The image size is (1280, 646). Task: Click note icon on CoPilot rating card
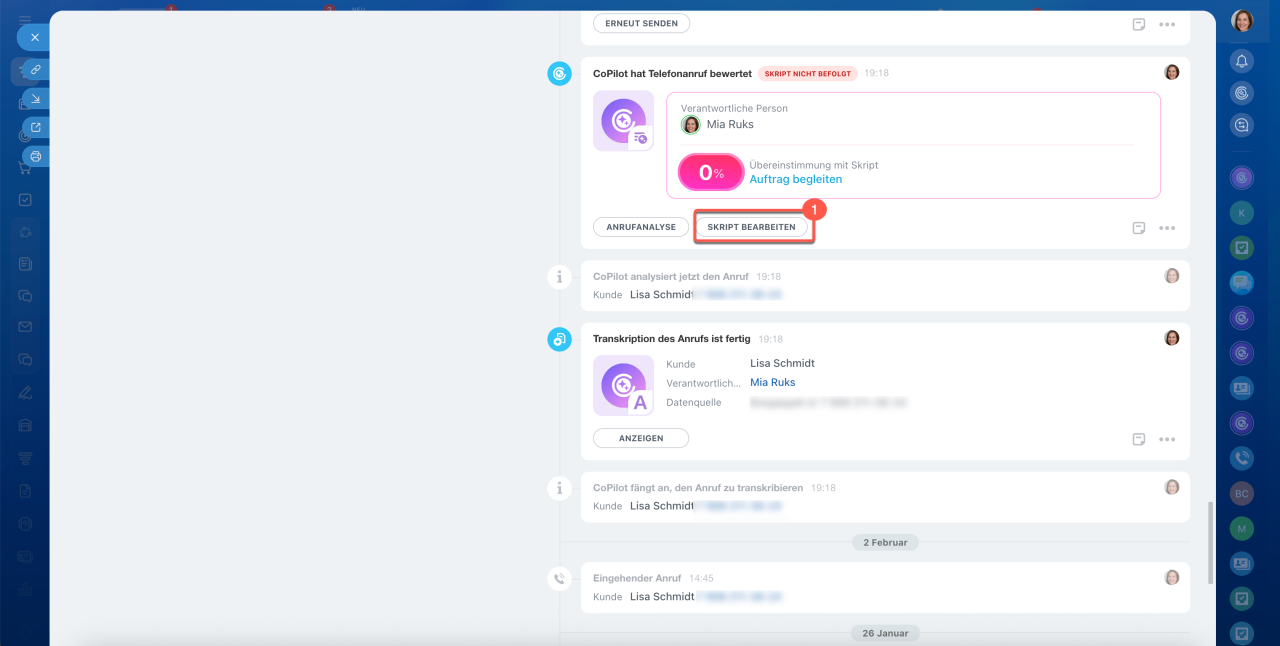[1138, 228]
